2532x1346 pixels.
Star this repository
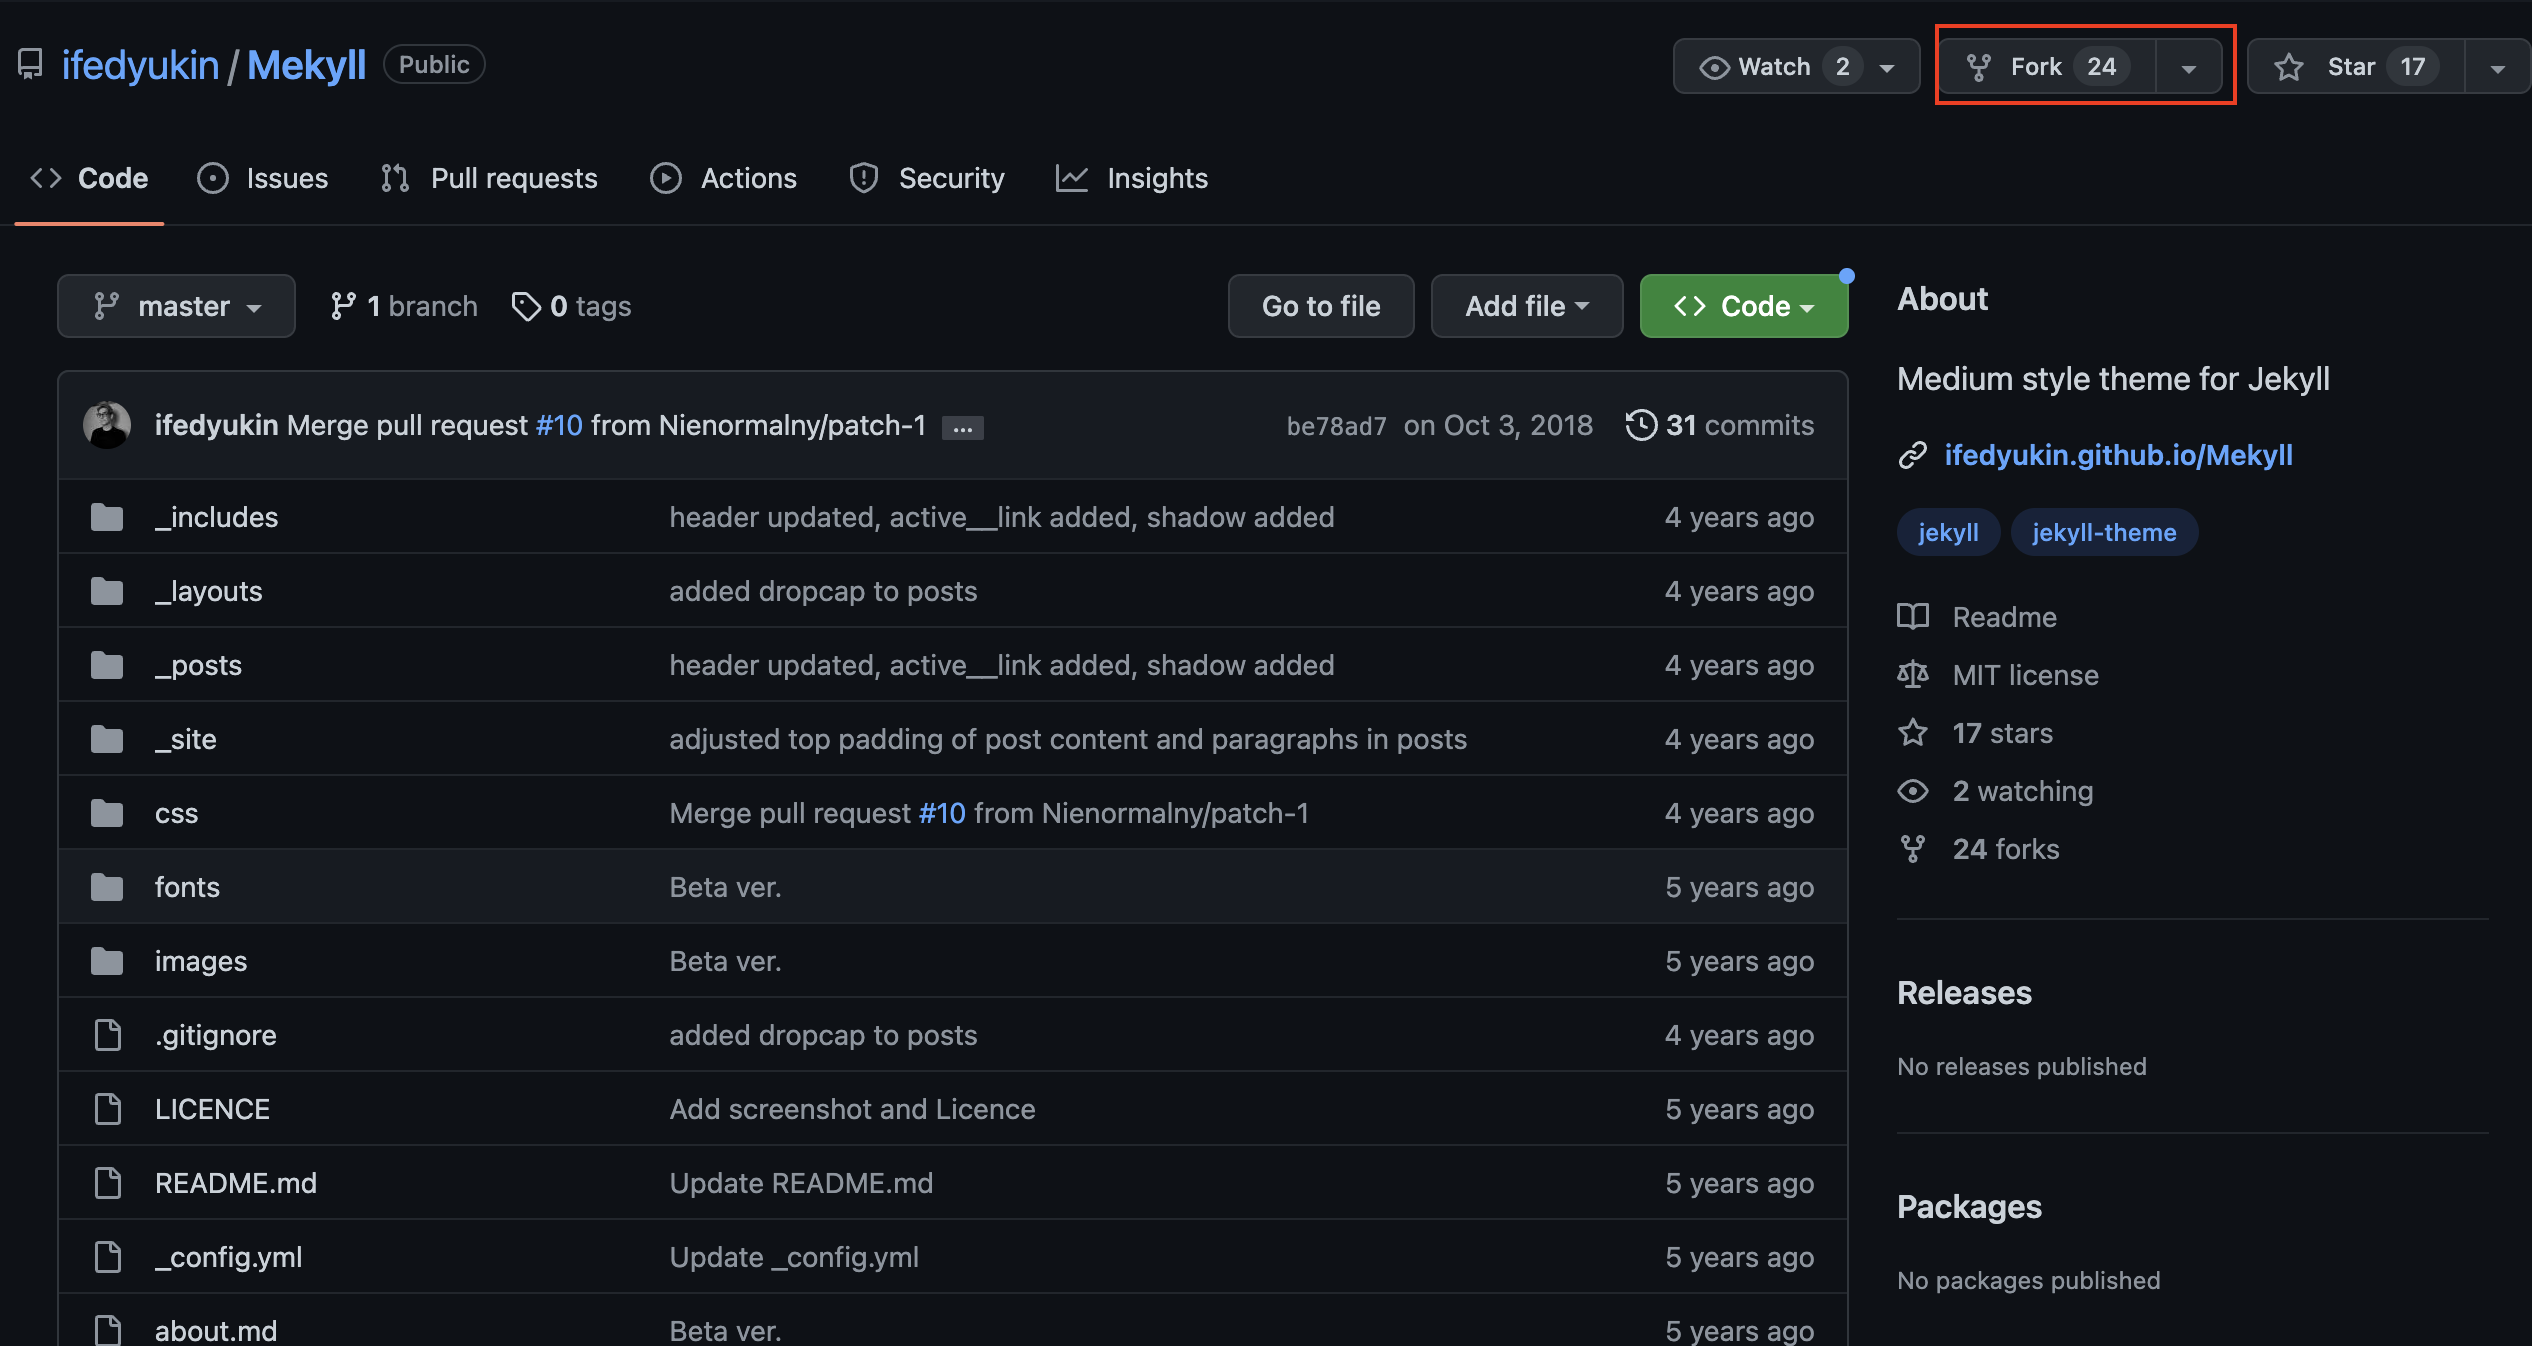pyautogui.click(x=2355, y=67)
